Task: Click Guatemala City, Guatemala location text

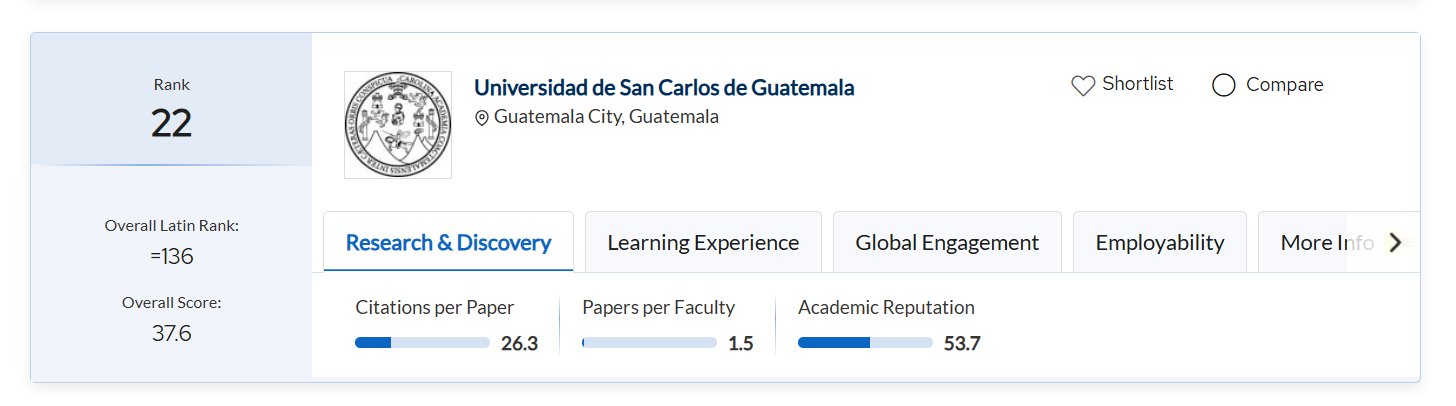Action: click(x=606, y=117)
